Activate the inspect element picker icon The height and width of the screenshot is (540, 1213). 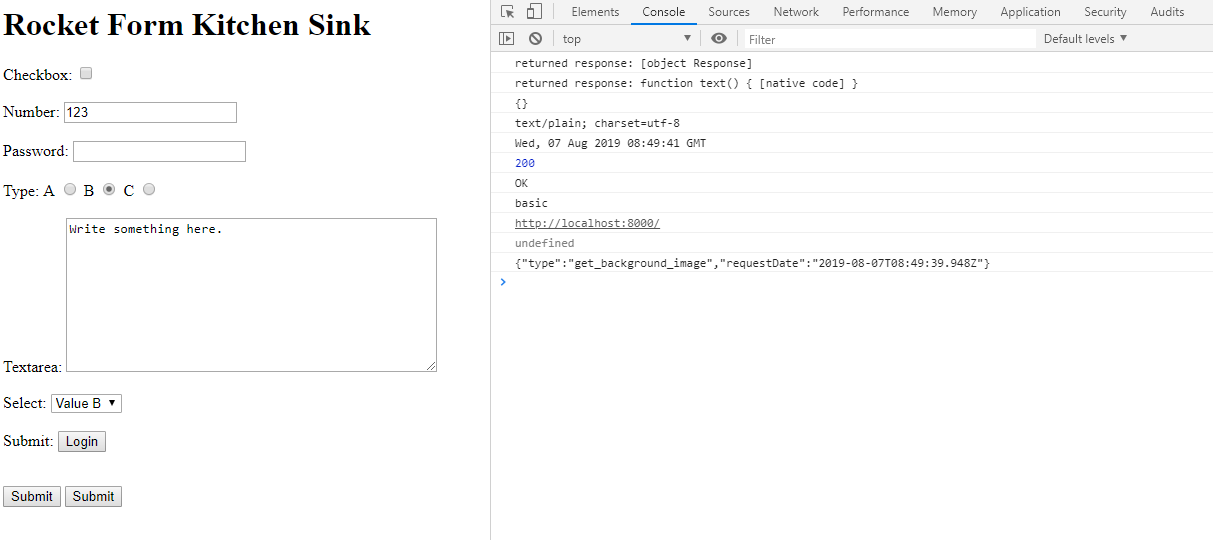point(508,12)
